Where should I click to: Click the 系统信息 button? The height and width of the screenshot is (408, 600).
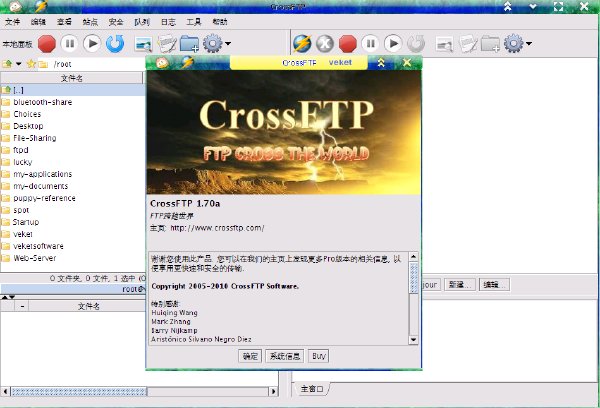[x=285, y=356]
